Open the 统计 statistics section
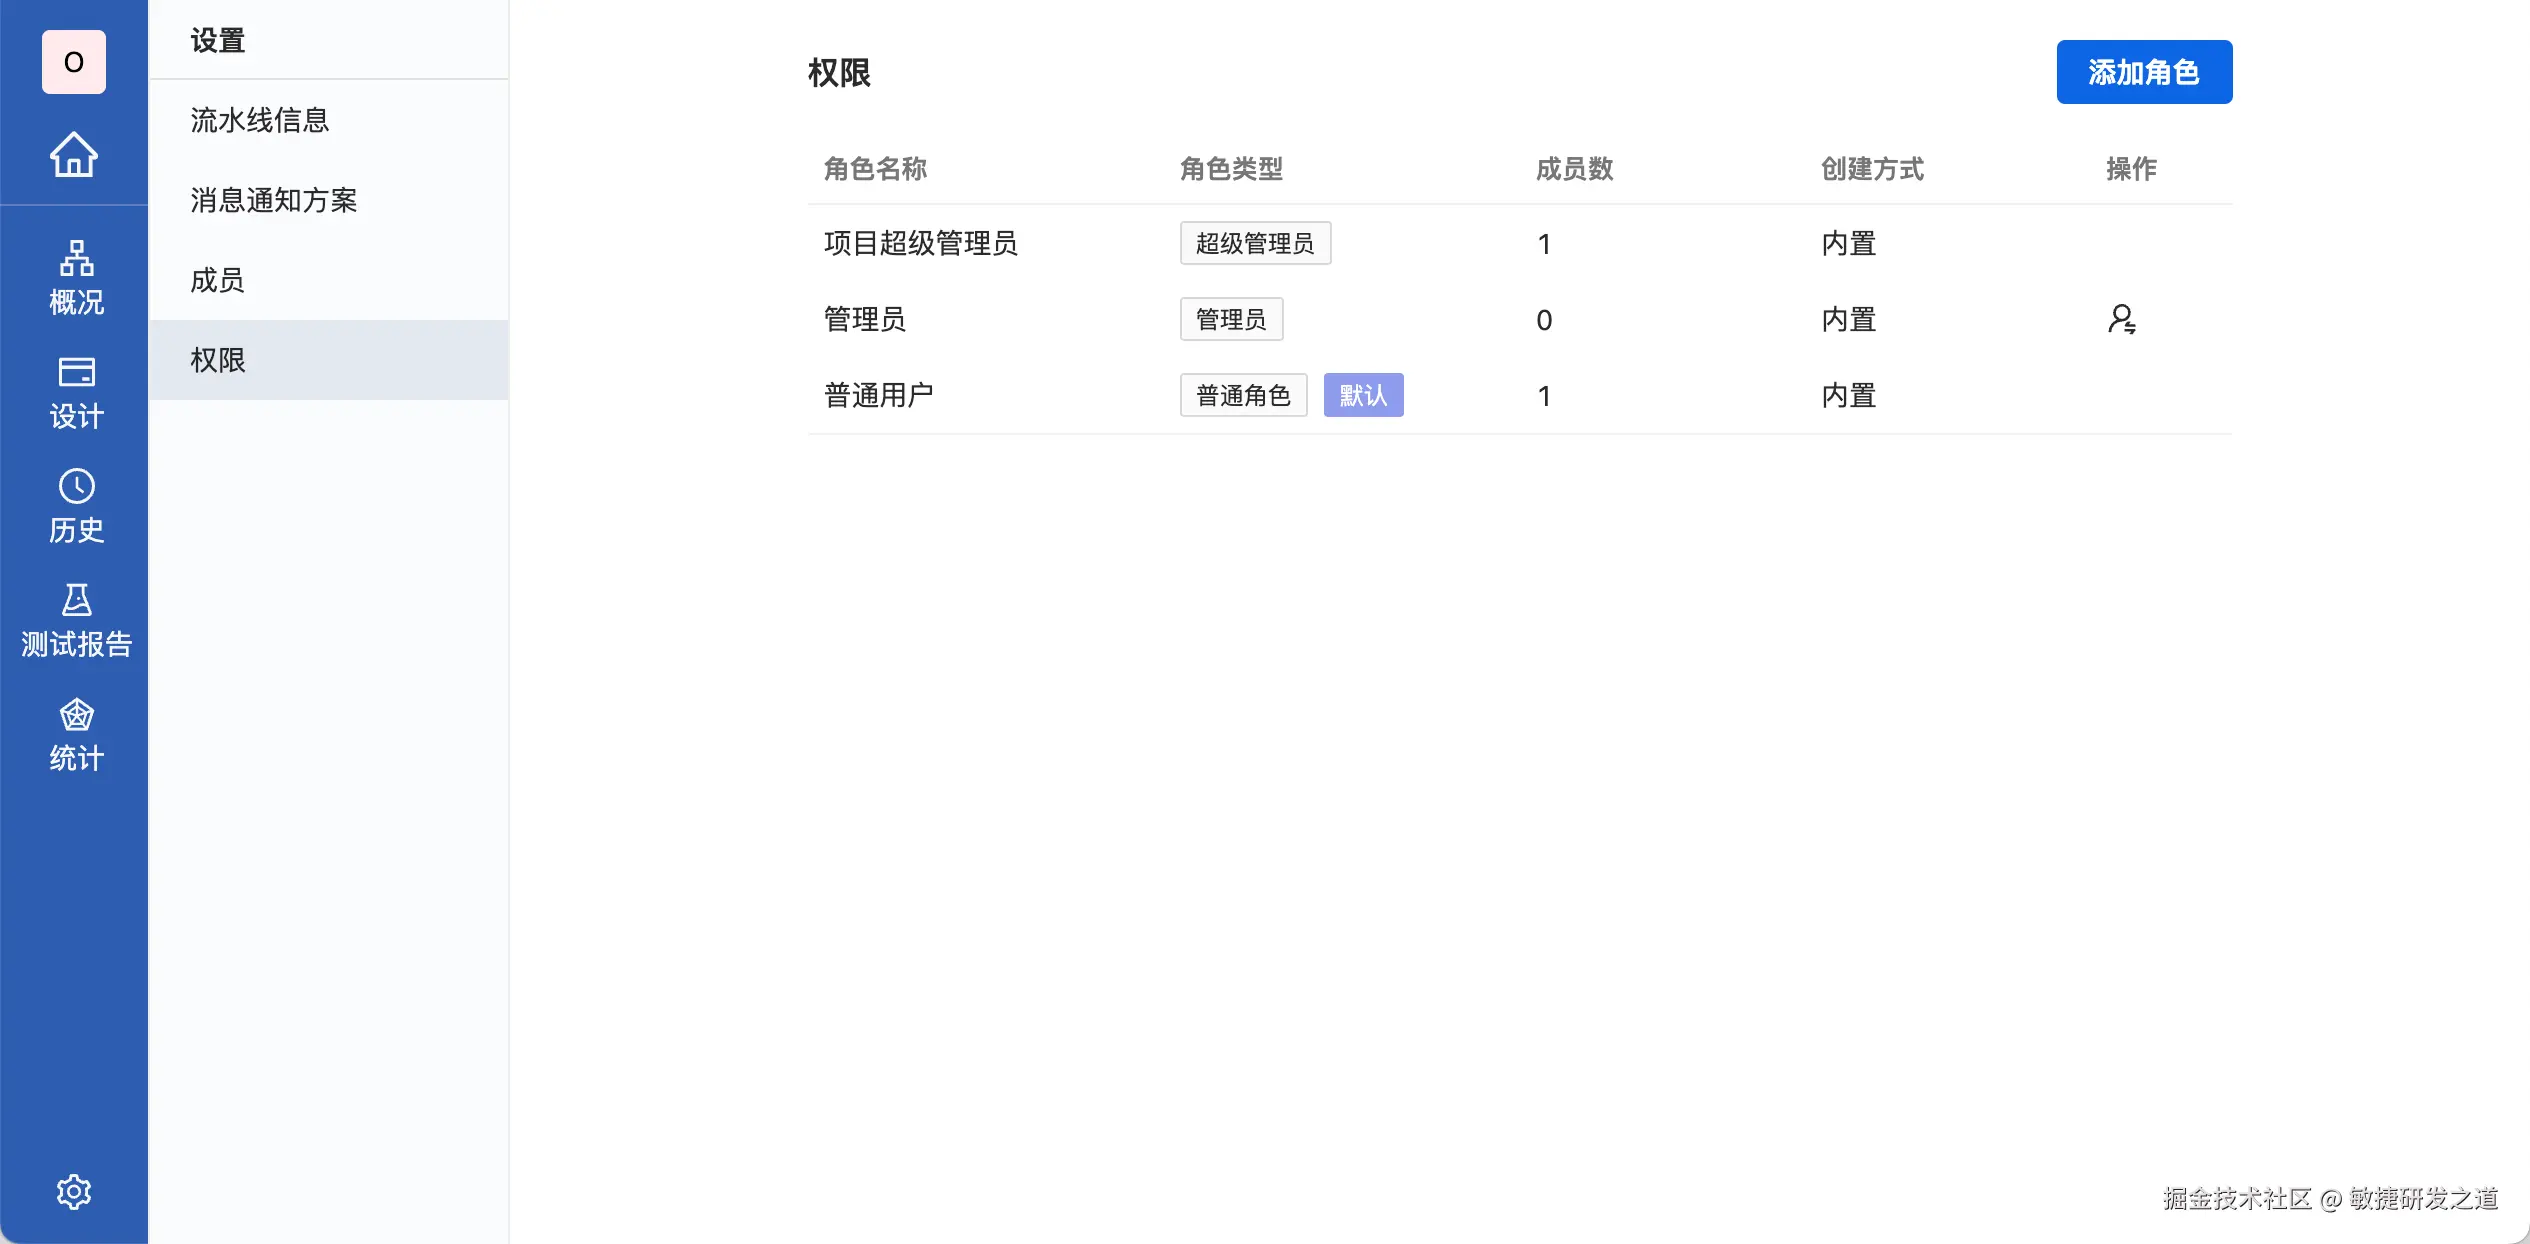2530x1244 pixels. (x=76, y=735)
